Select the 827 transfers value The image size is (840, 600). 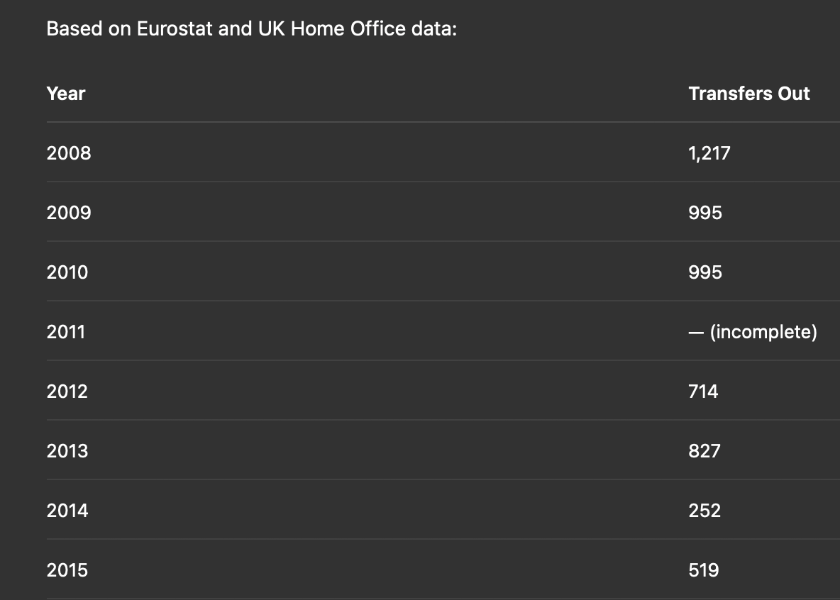pyautogui.click(x=704, y=451)
